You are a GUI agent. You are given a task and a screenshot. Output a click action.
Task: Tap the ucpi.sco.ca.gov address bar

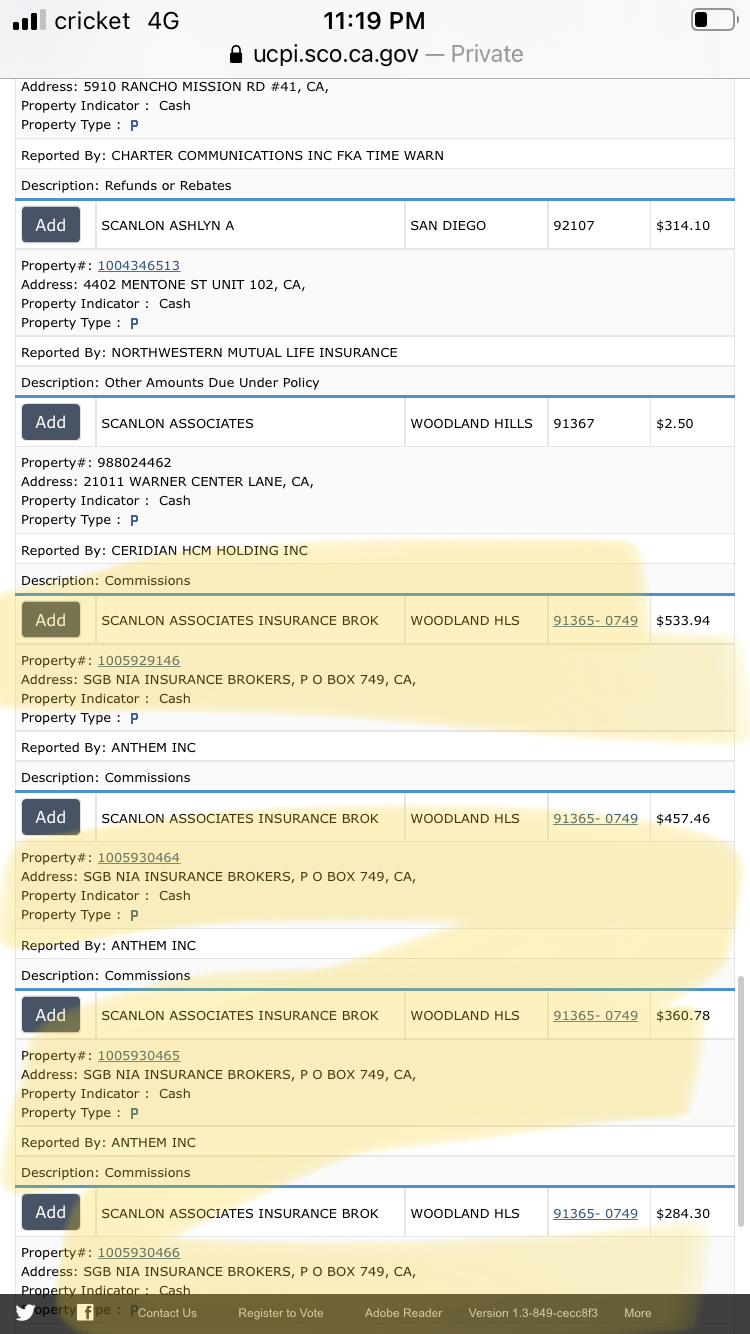(375, 53)
